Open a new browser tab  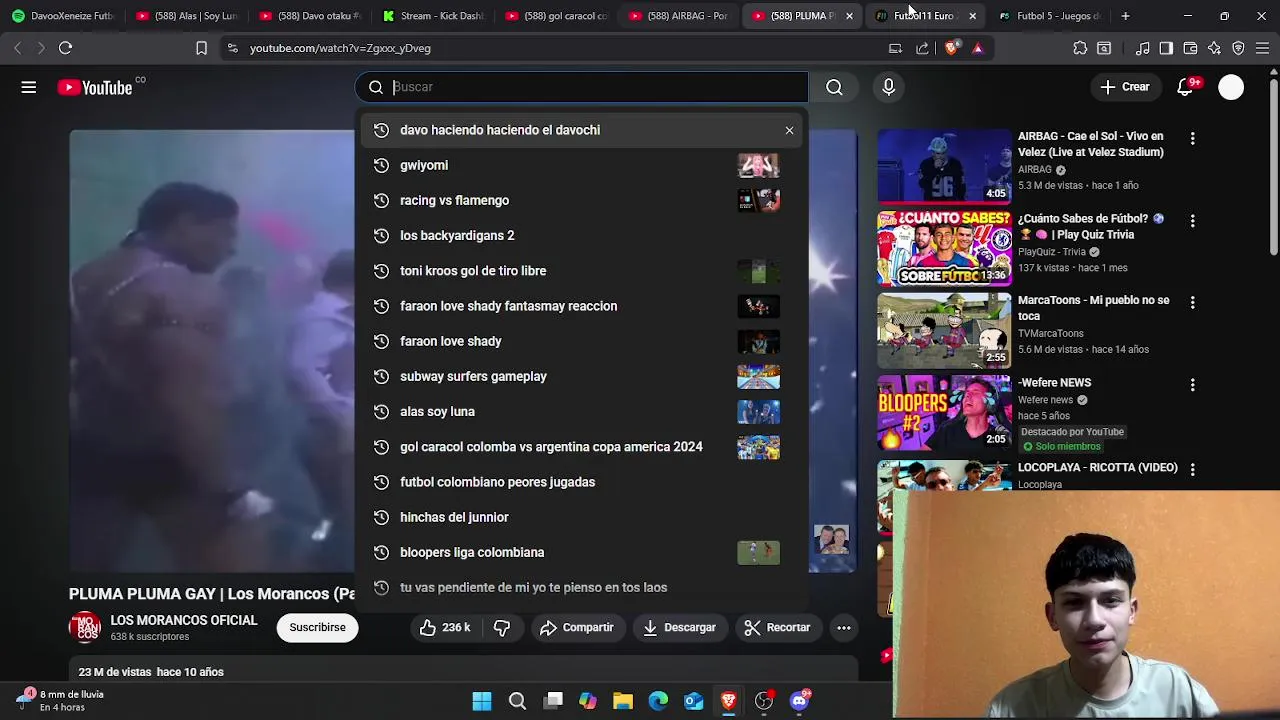[x=1125, y=16]
